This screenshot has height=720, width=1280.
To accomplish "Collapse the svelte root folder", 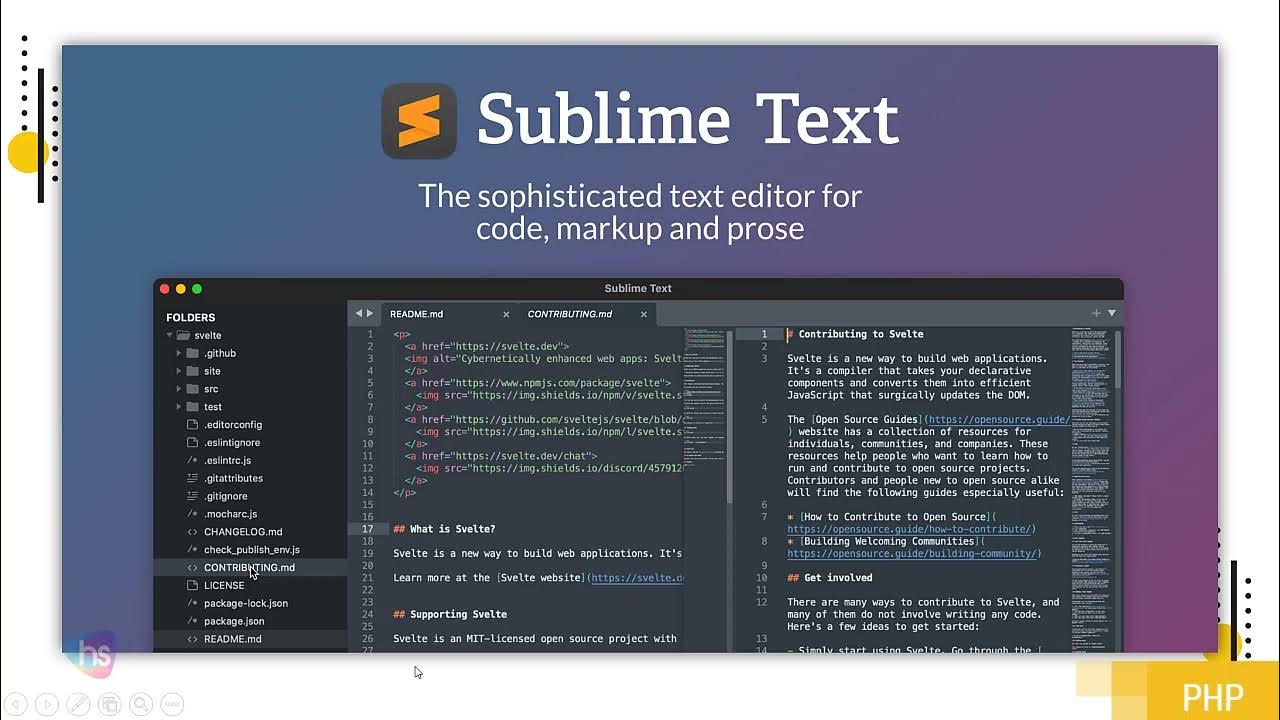I will point(170,335).
